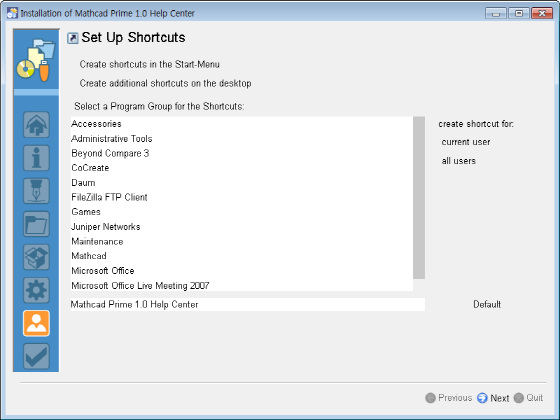Select Juniper Networks program group

click(x=242, y=227)
